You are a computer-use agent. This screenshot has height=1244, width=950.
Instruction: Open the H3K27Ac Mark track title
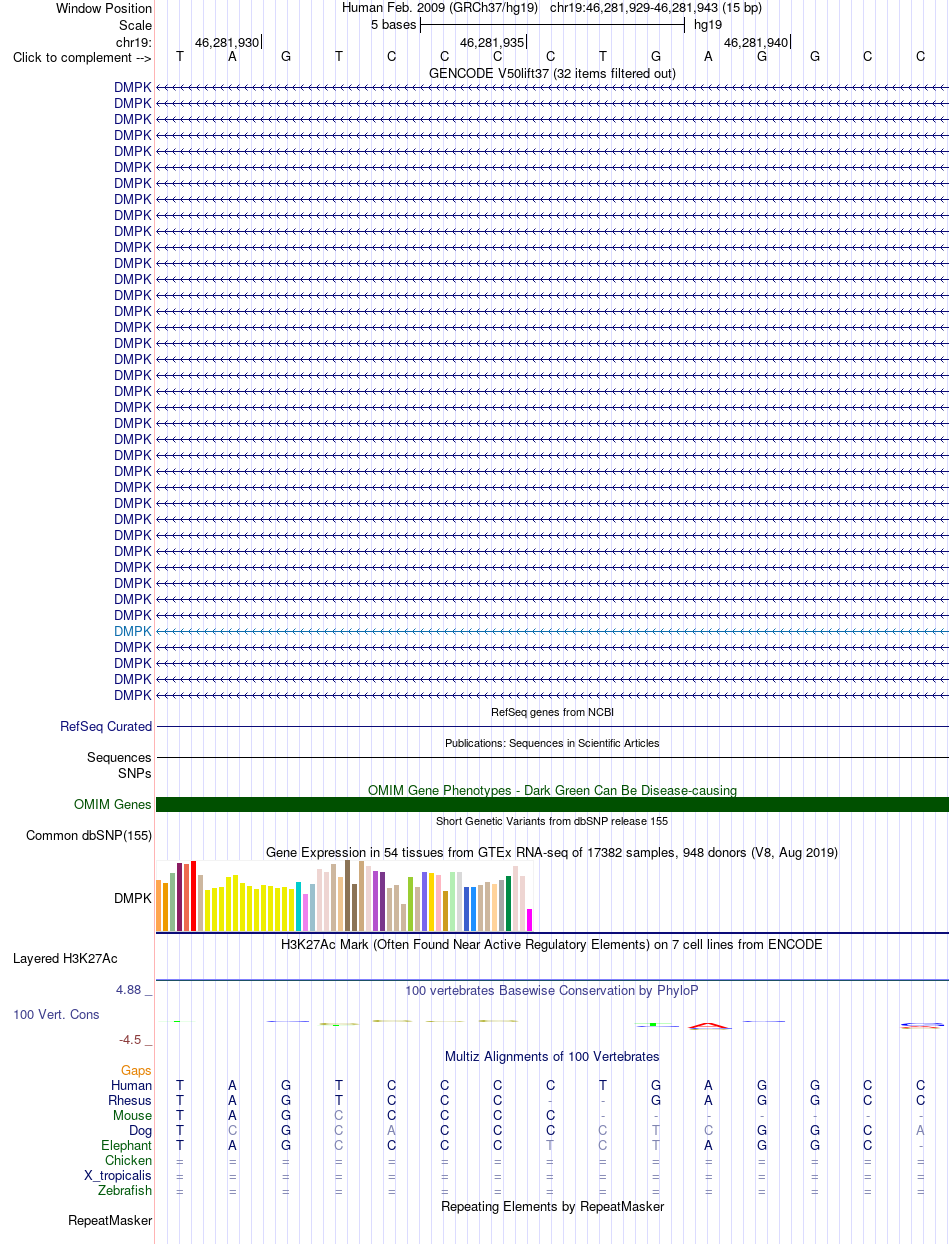pyautogui.click(x=552, y=944)
